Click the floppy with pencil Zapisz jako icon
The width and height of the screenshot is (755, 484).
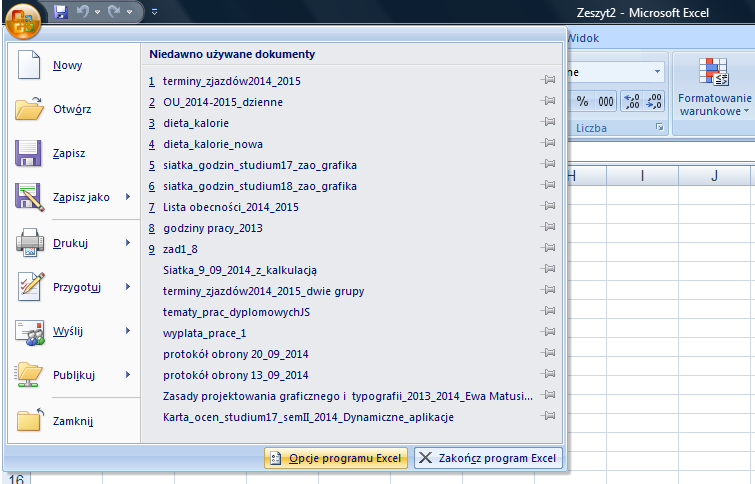click(29, 197)
